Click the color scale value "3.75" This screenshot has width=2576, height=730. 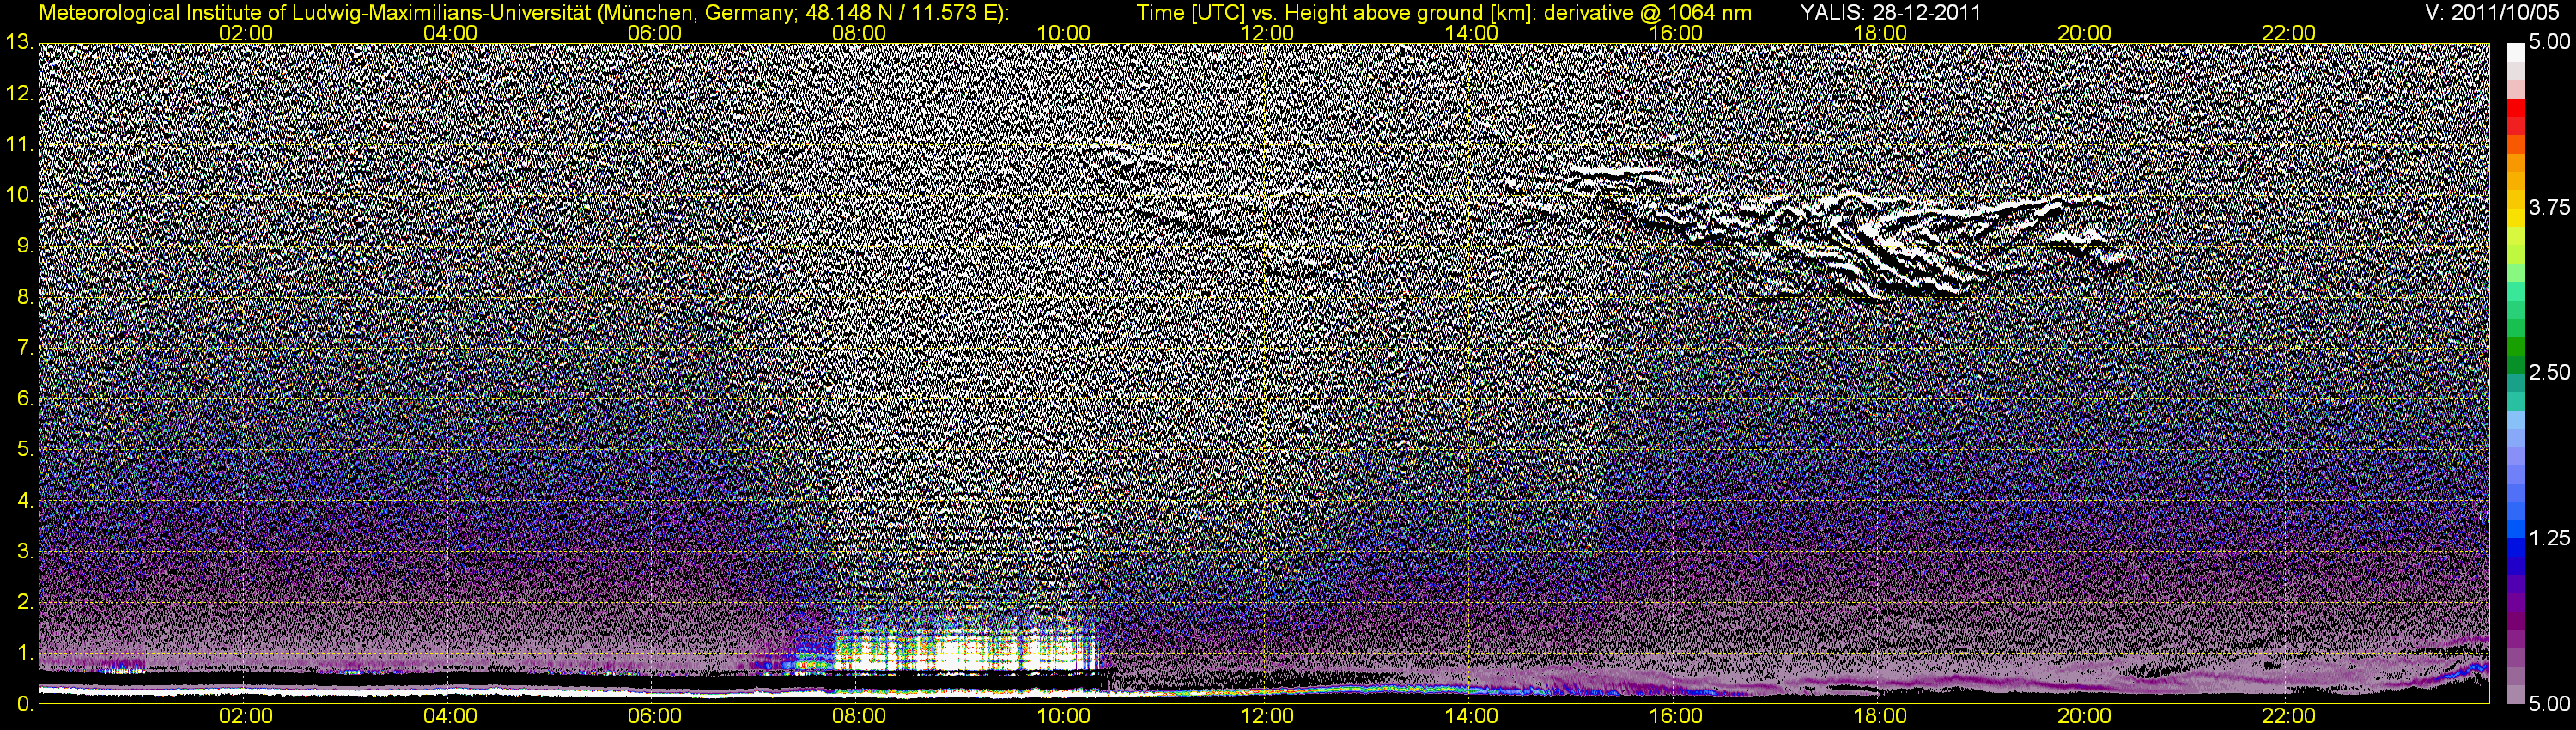pyautogui.click(x=2550, y=207)
